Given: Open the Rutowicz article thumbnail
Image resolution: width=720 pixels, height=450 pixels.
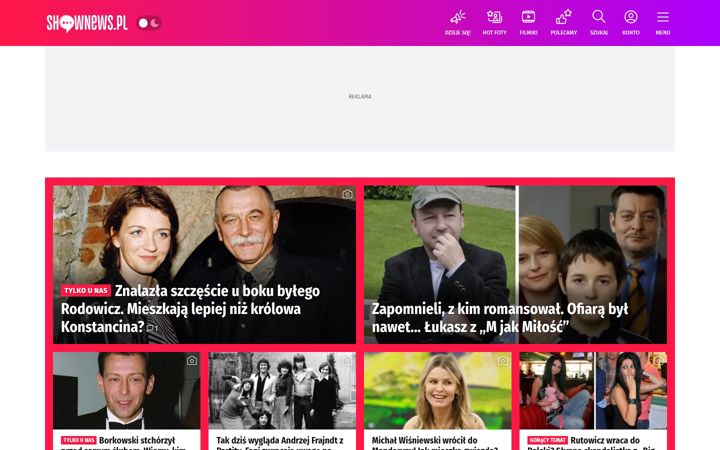Looking at the screenshot, I should [593, 390].
